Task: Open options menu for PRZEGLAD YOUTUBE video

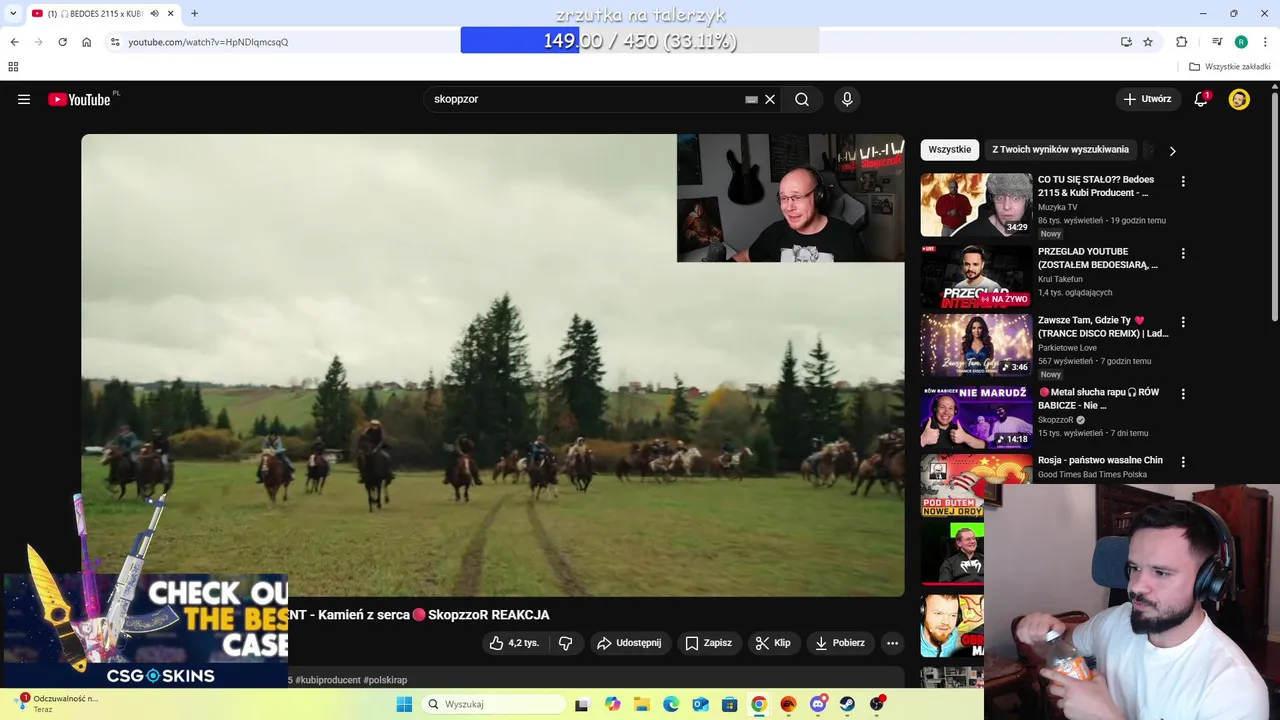Action: tap(1183, 254)
